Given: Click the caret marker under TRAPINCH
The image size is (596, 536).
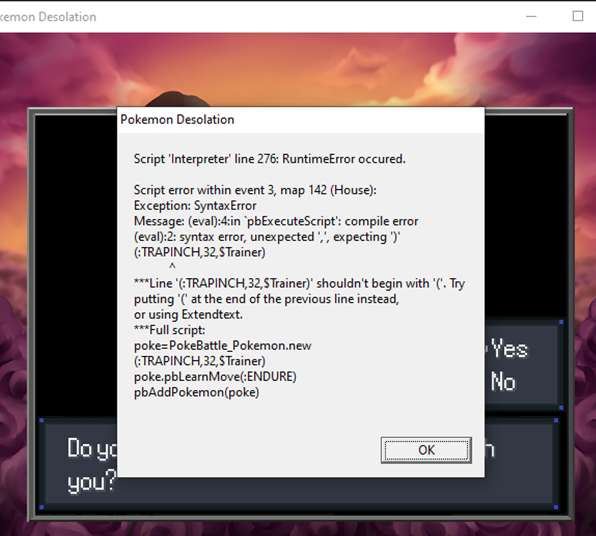Looking at the screenshot, I should click(172, 267).
